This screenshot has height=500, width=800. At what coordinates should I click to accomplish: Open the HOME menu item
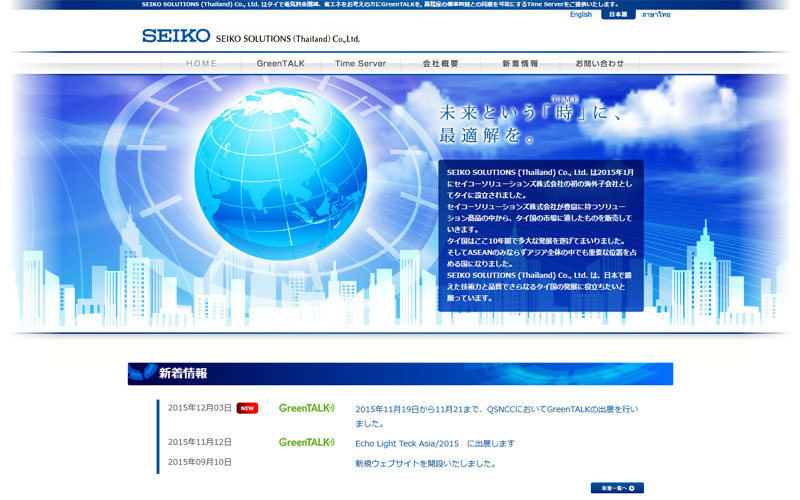[x=202, y=64]
